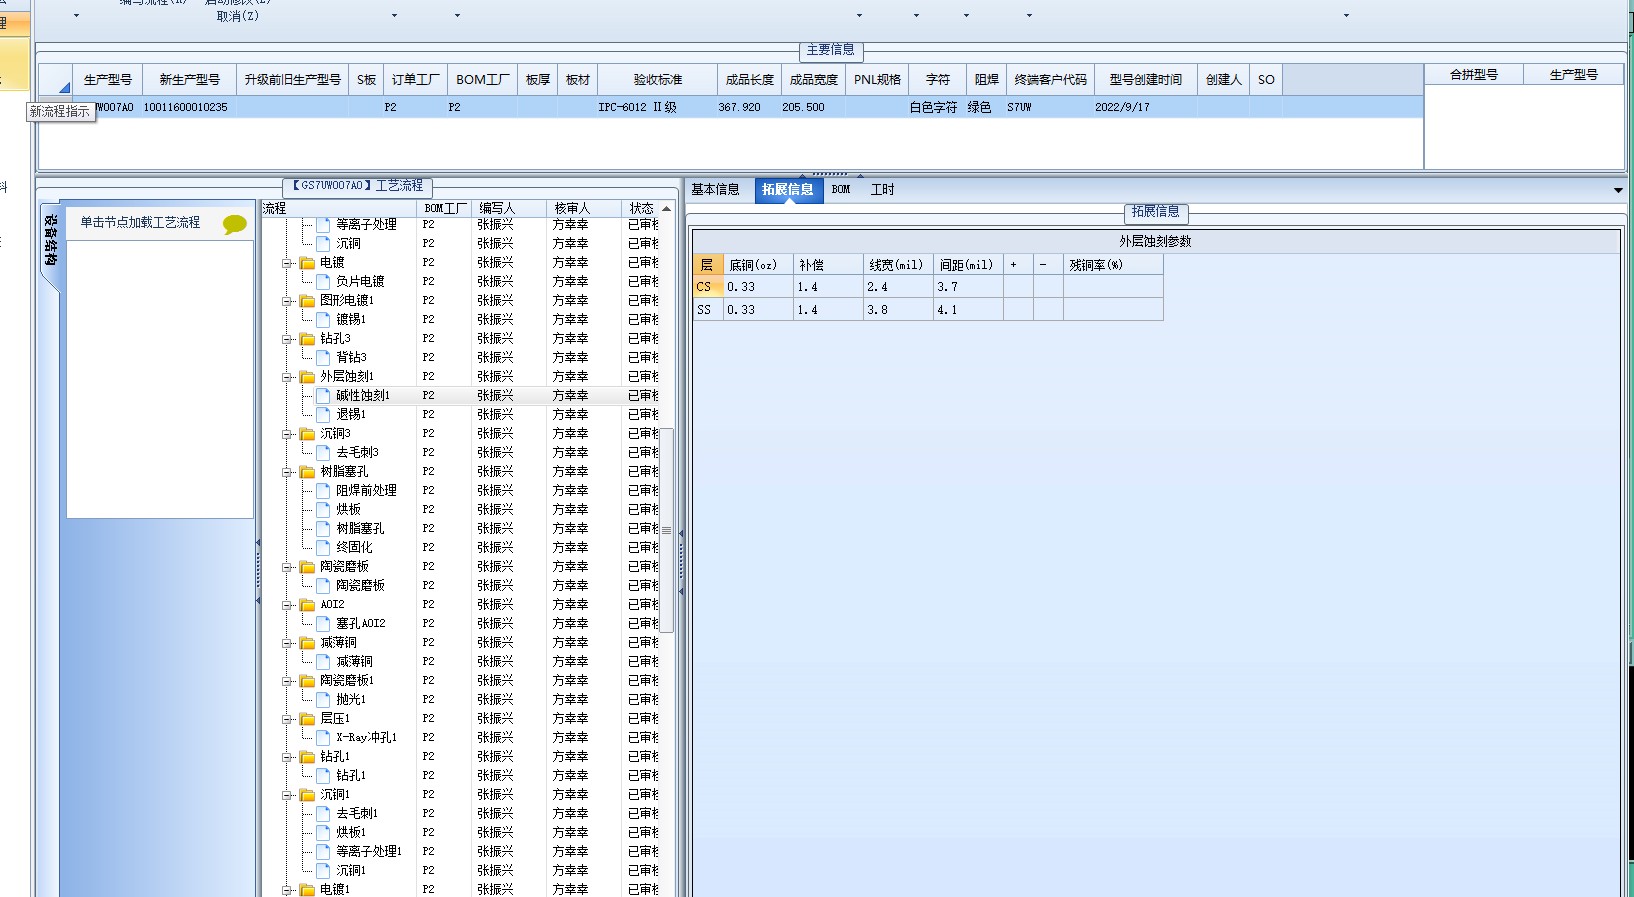Click the folder icon of AOI2
This screenshot has height=897, width=1634.
point(307,605)
